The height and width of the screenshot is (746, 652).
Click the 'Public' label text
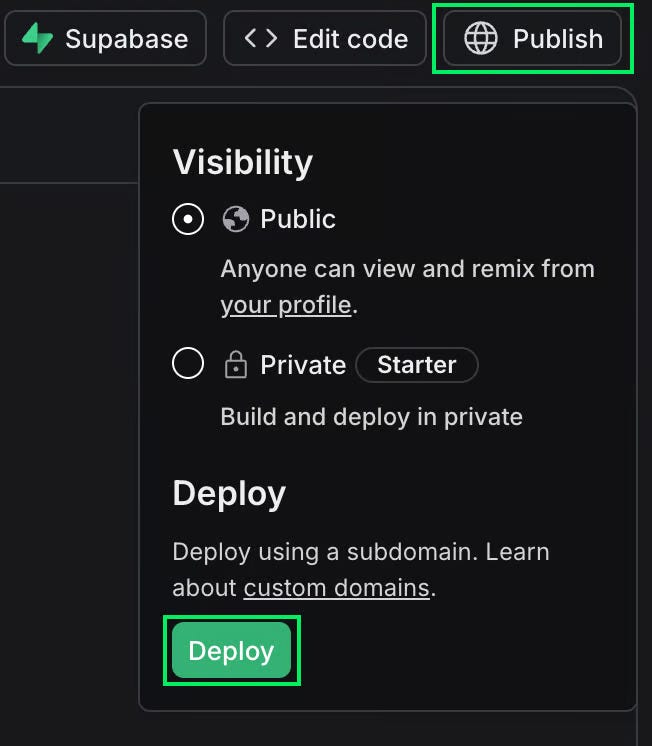click(298, 219)
